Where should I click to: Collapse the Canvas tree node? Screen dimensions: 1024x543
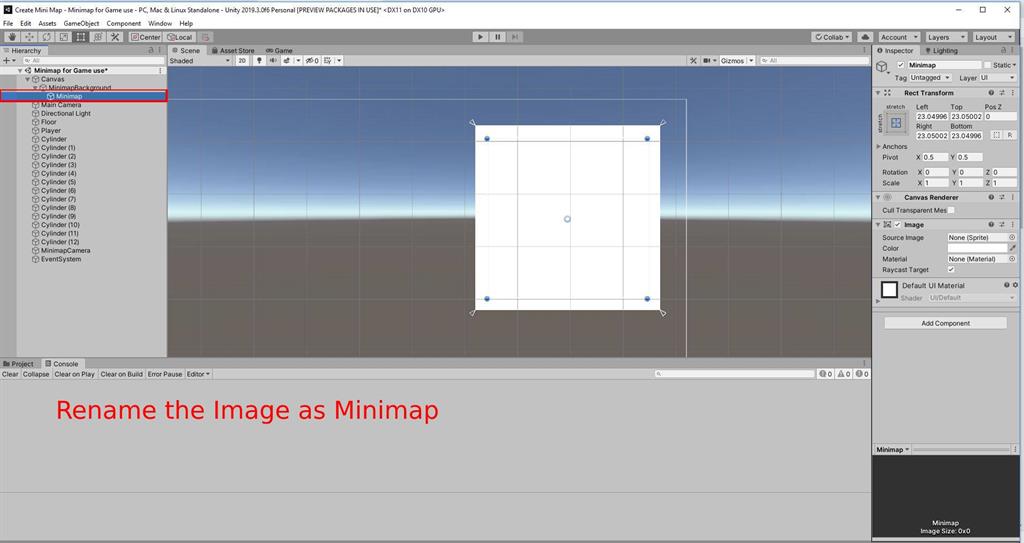pyautogui.click(x=28, y=79)
